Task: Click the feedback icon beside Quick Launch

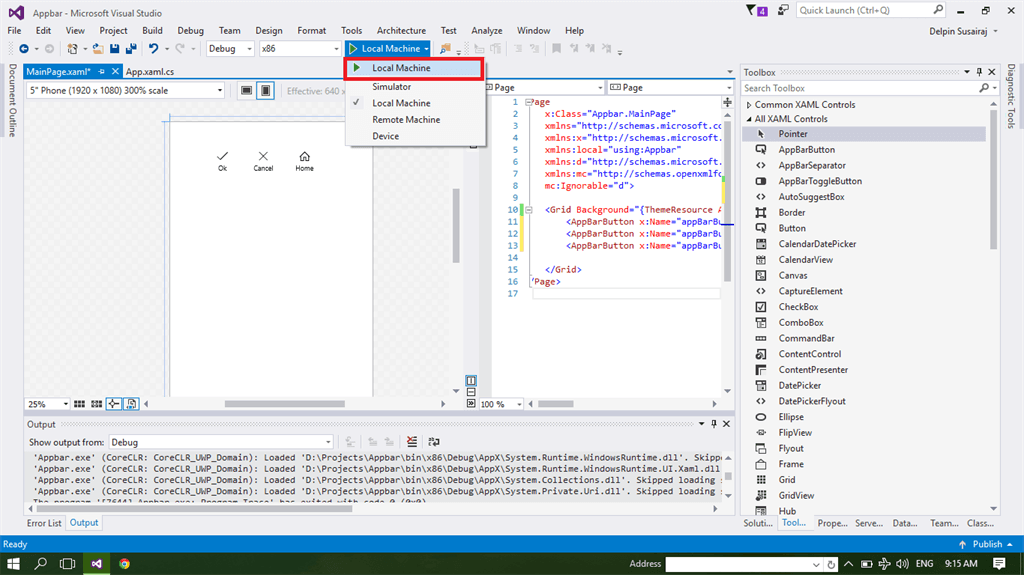Action: tap(783, 10)
